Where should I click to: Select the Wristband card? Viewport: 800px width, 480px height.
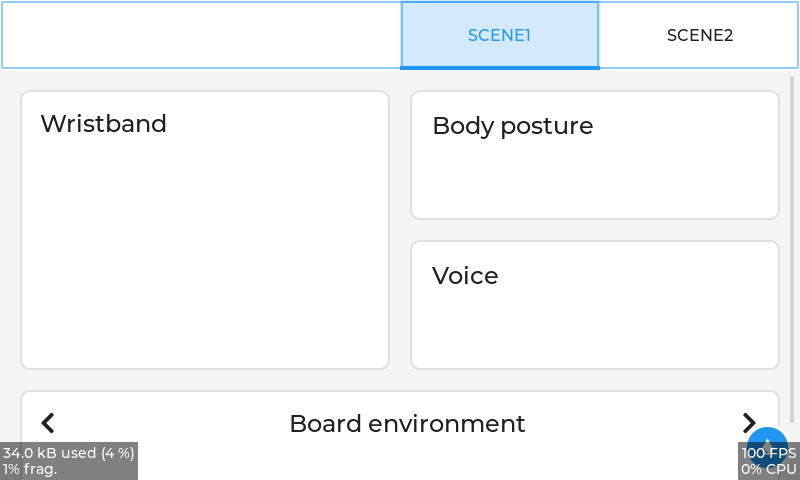(204, 230)
